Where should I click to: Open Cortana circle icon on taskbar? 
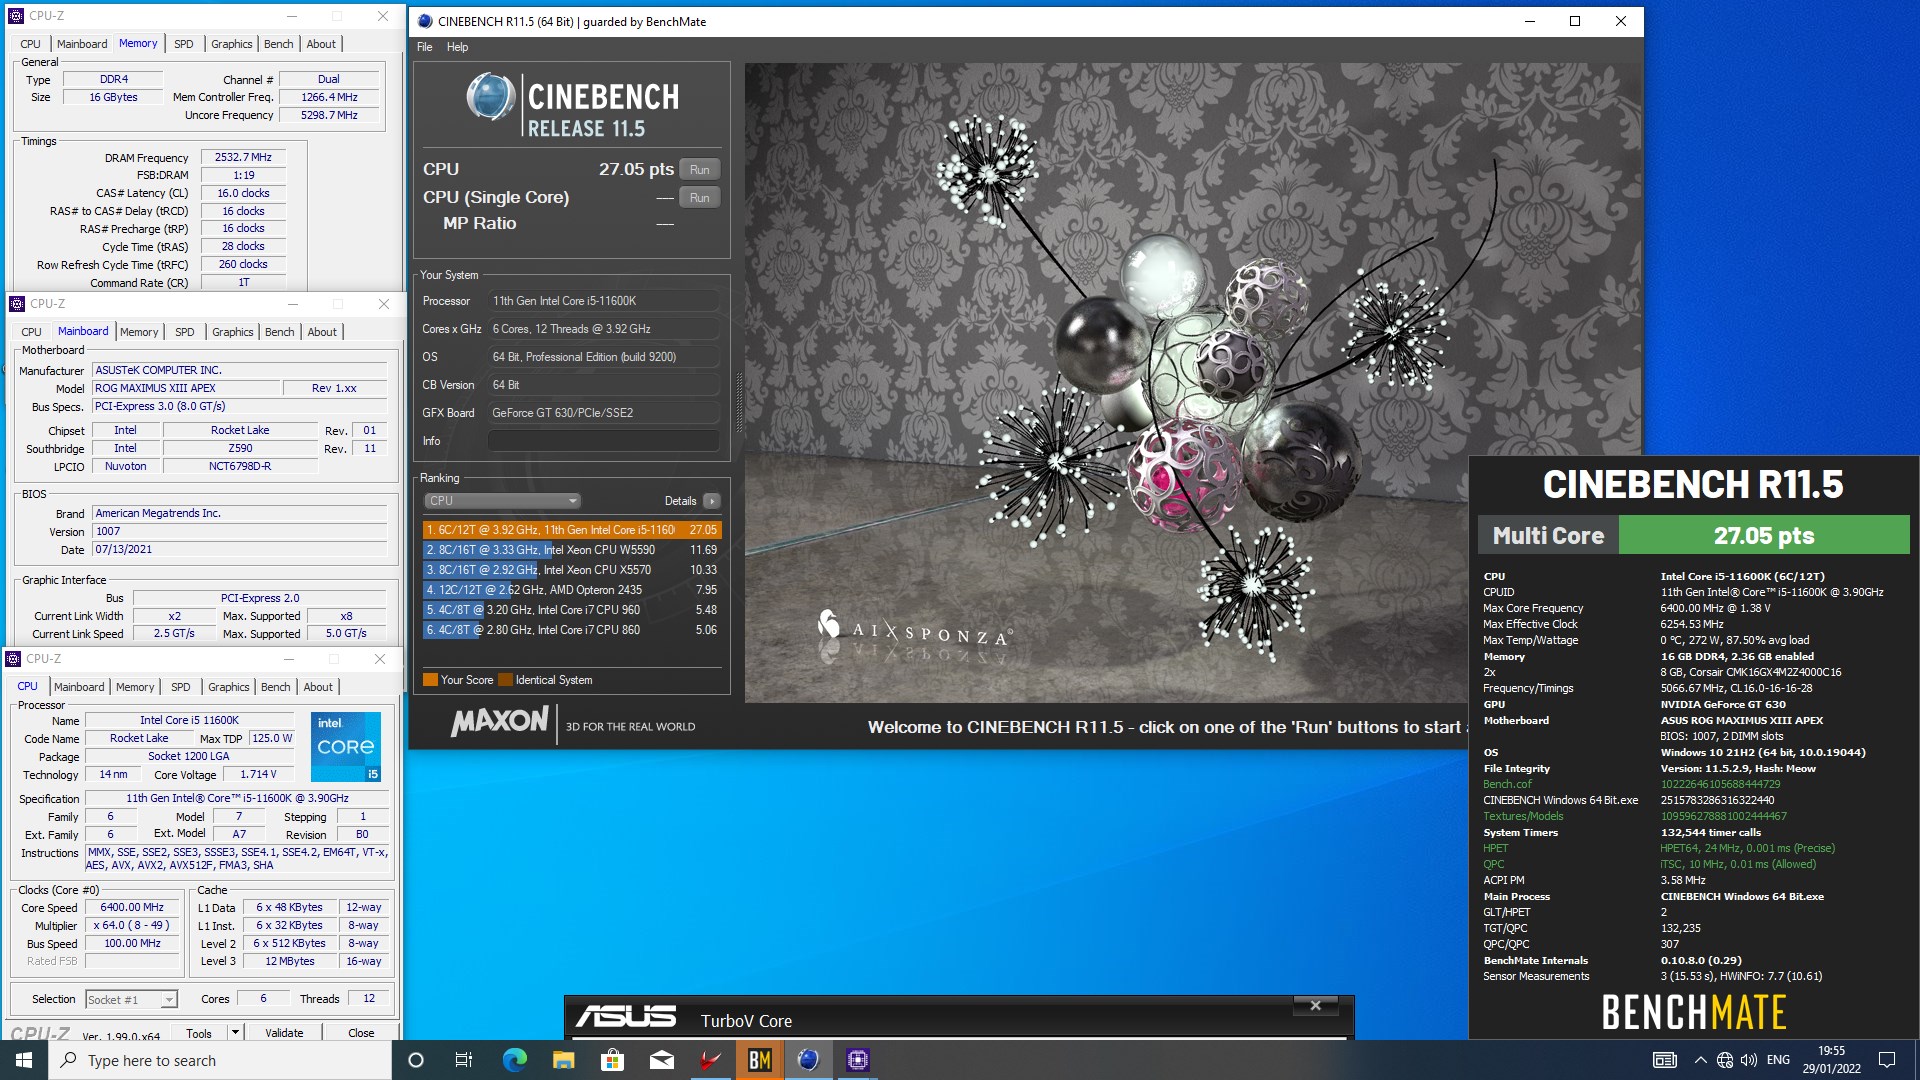pos(416,1060)
